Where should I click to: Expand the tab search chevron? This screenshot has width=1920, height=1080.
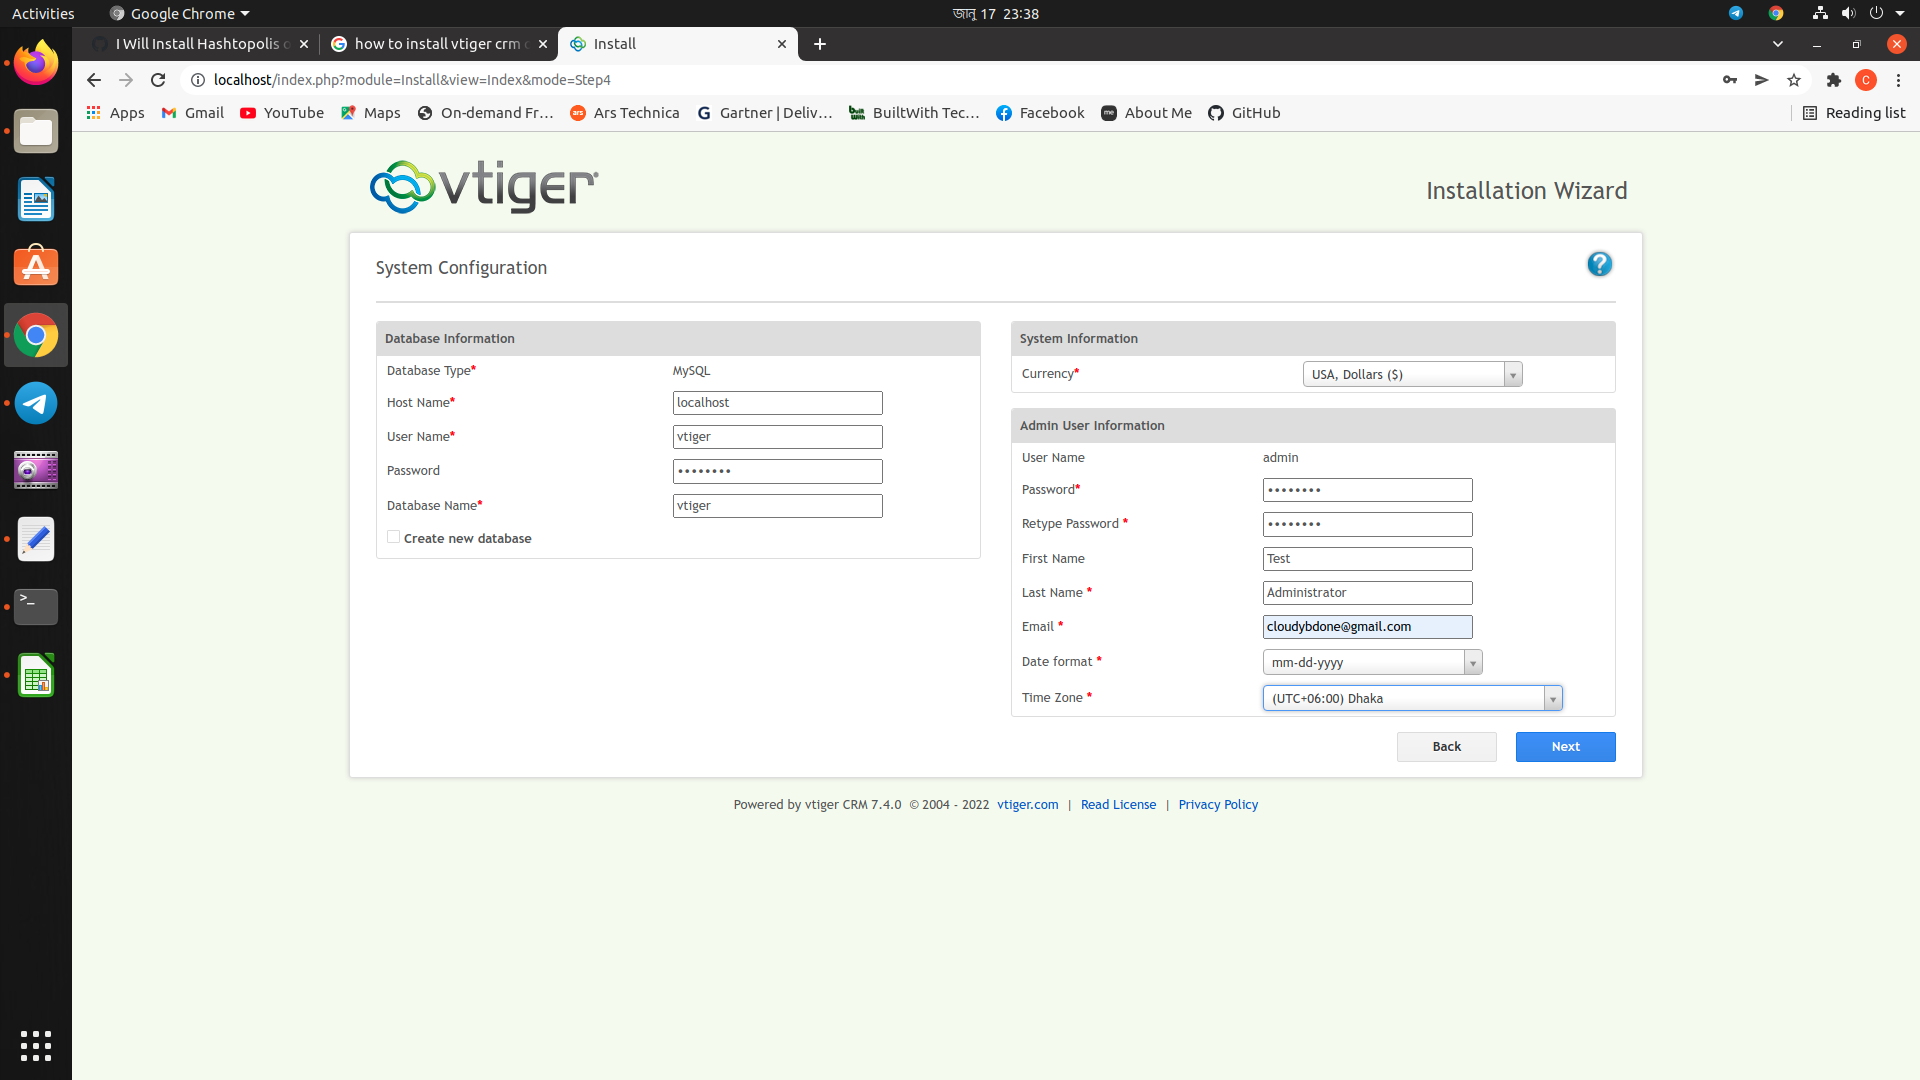1778,44
